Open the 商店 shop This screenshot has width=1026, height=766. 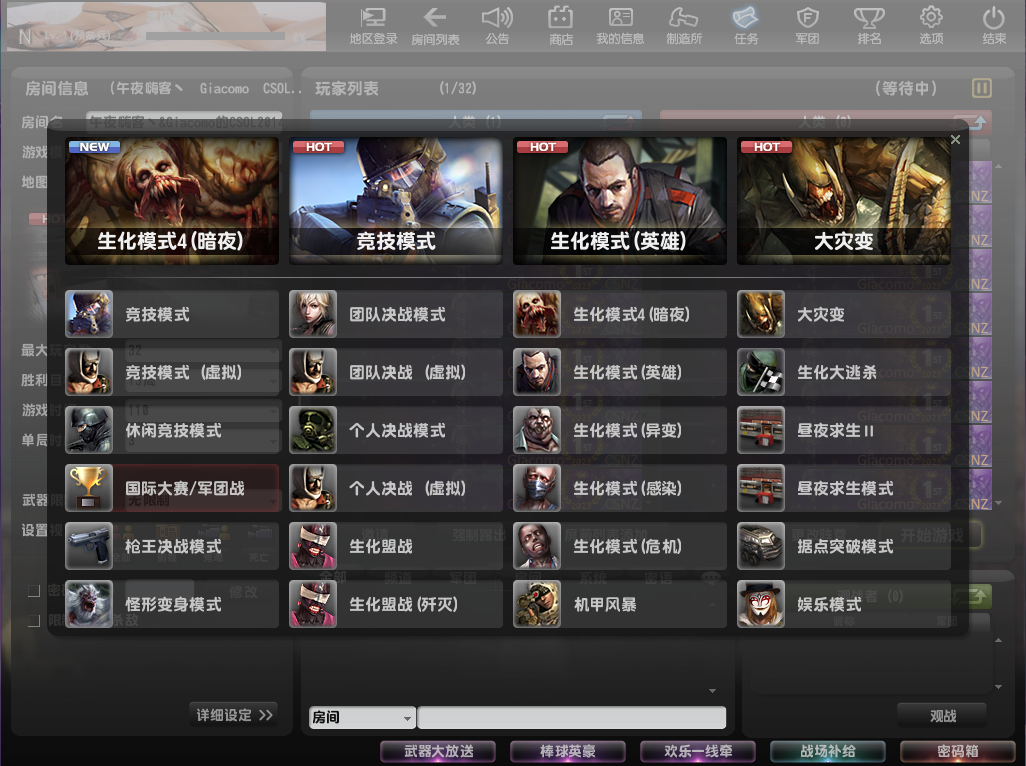pyautogui.click(x=559, y=25)
